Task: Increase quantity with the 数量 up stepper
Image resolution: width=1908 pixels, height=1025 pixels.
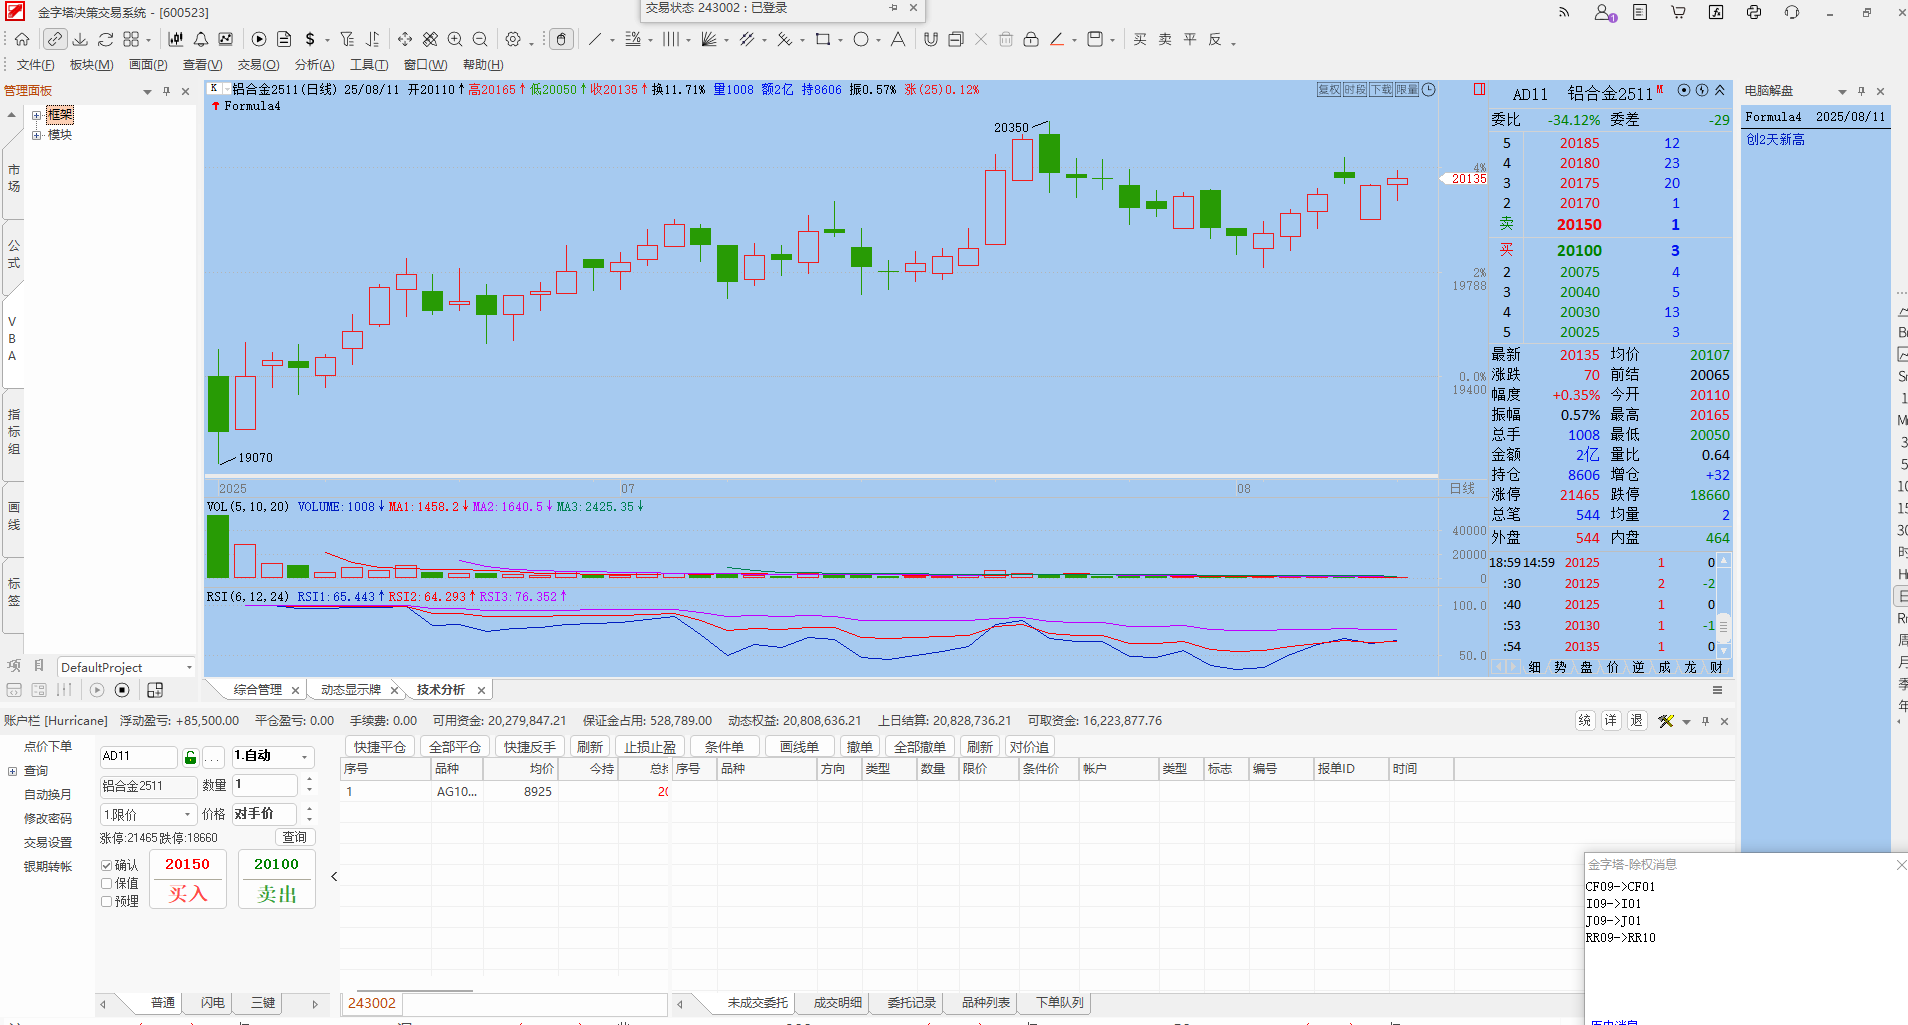Action: tap(310, 780)
